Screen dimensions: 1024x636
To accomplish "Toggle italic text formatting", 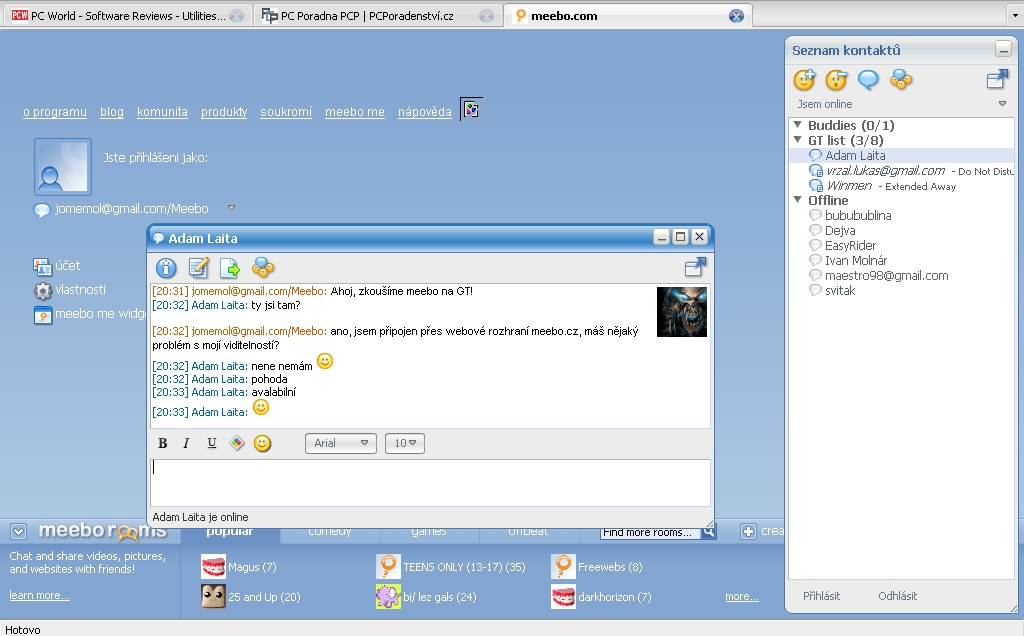I will (186, 443).
